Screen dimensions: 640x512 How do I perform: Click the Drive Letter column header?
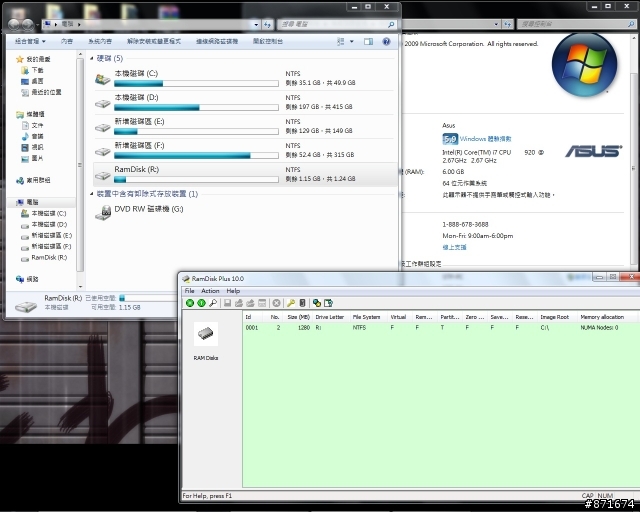(330, 317)
